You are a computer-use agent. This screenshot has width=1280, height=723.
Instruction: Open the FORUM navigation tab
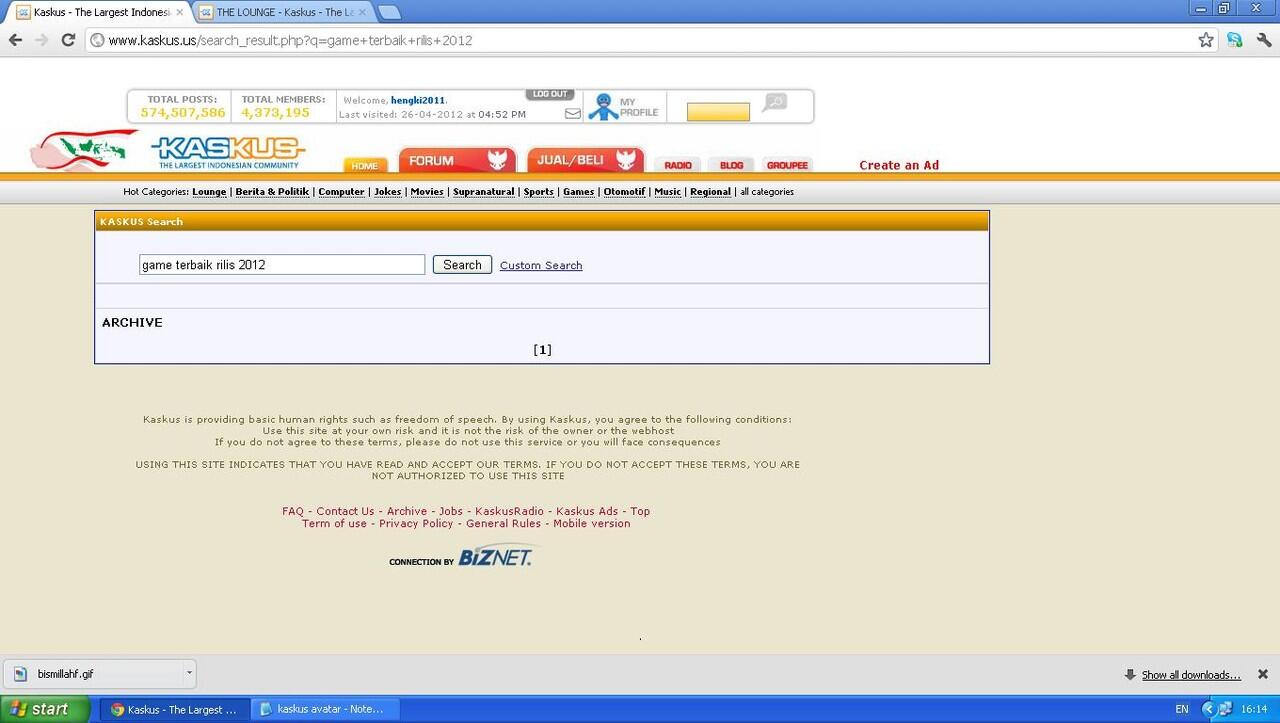coord(457,160)
